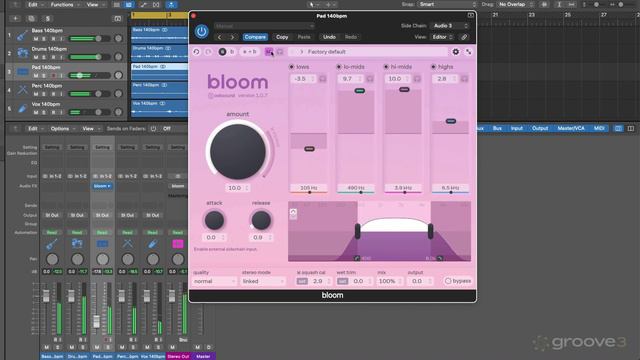Open the plugin preset Manual dropdown
640x360 pixels.
tap(264, 26)
